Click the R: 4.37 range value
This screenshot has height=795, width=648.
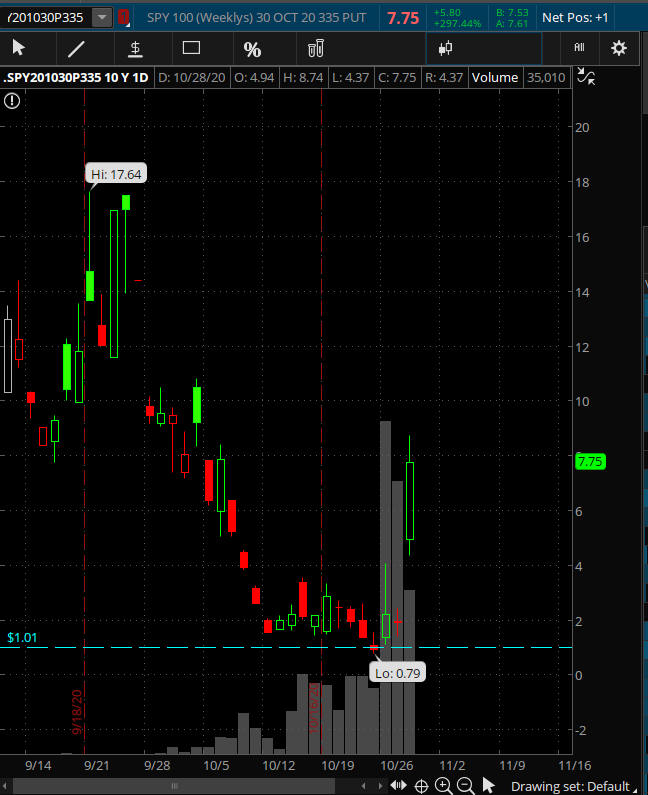pos(444,78)
